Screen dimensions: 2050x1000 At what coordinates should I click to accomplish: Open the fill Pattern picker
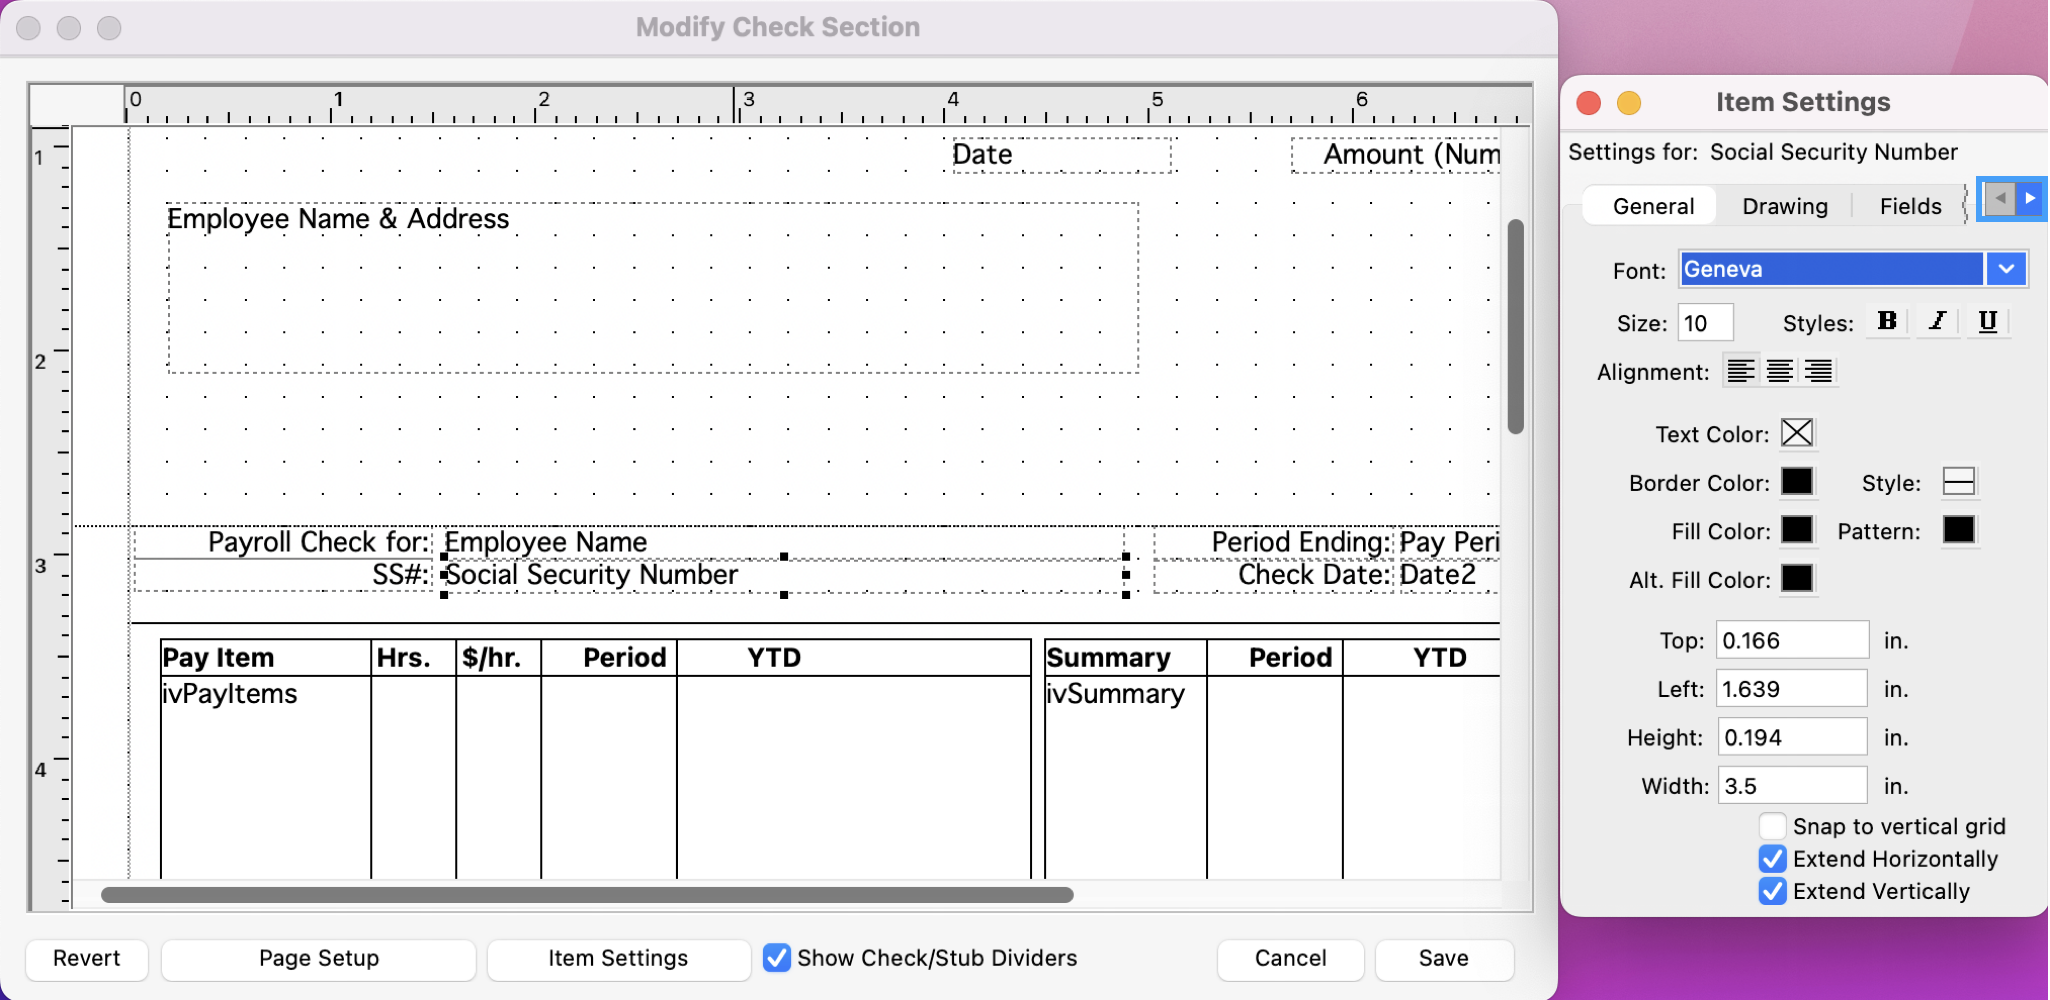click(1958, 530)
